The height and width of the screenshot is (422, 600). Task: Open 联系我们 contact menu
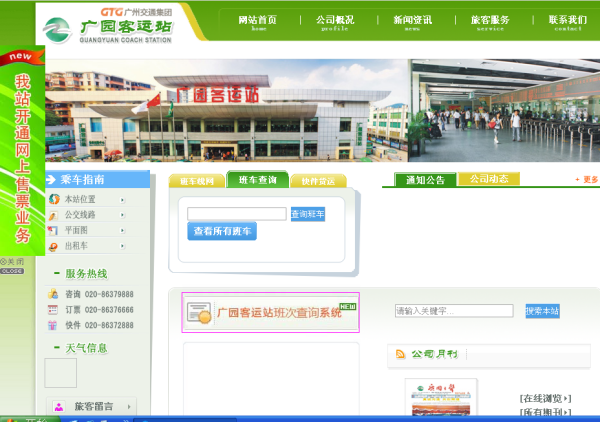click(x=568, y=23)
